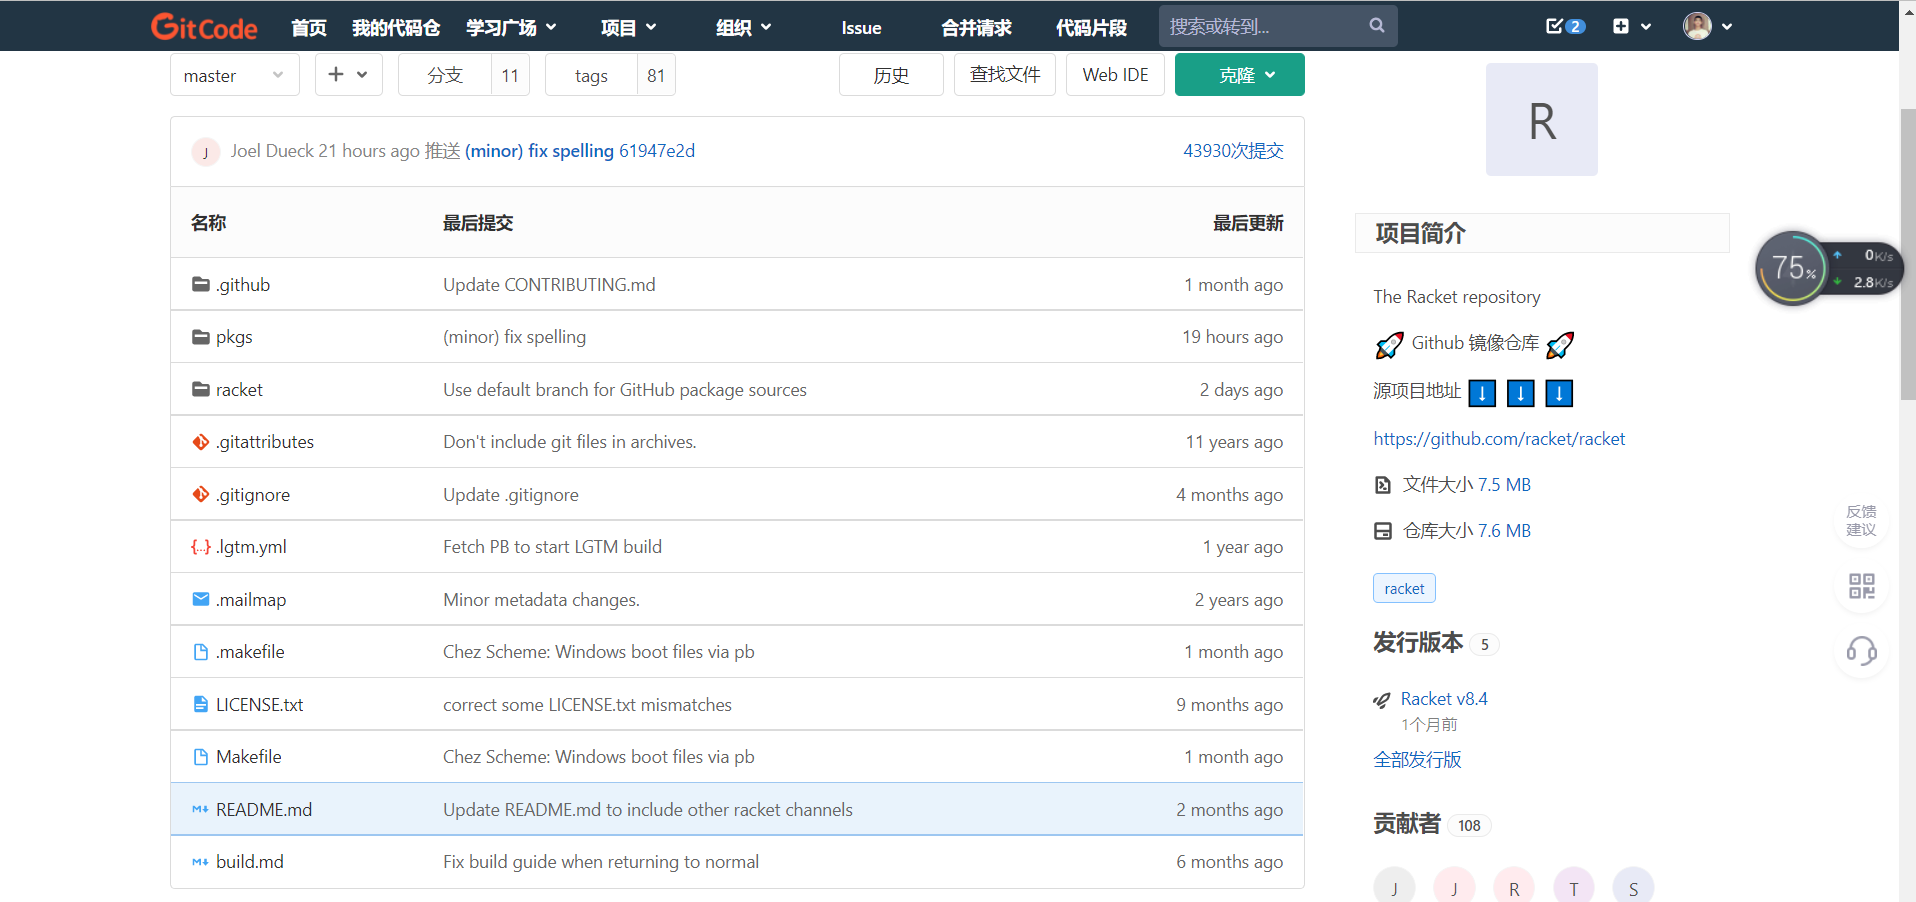Screen dimensions: 1916x902
Task: Open the README.md file name
Action: click(264, 810)
